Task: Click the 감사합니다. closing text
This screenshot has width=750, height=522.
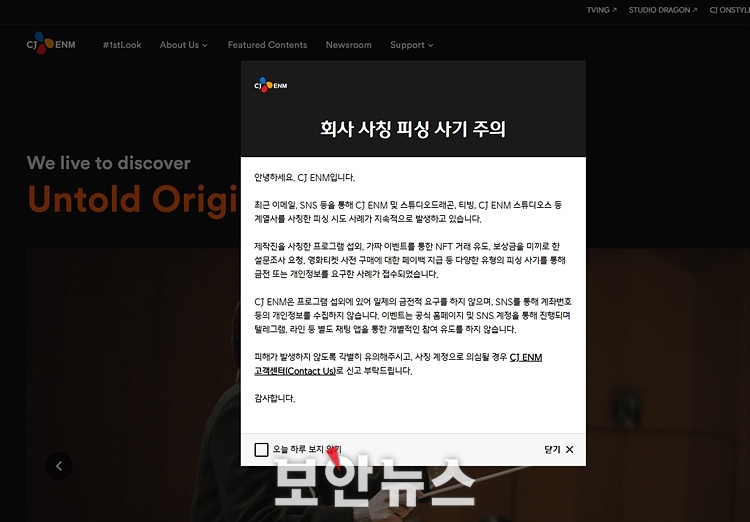Action: 275,398
